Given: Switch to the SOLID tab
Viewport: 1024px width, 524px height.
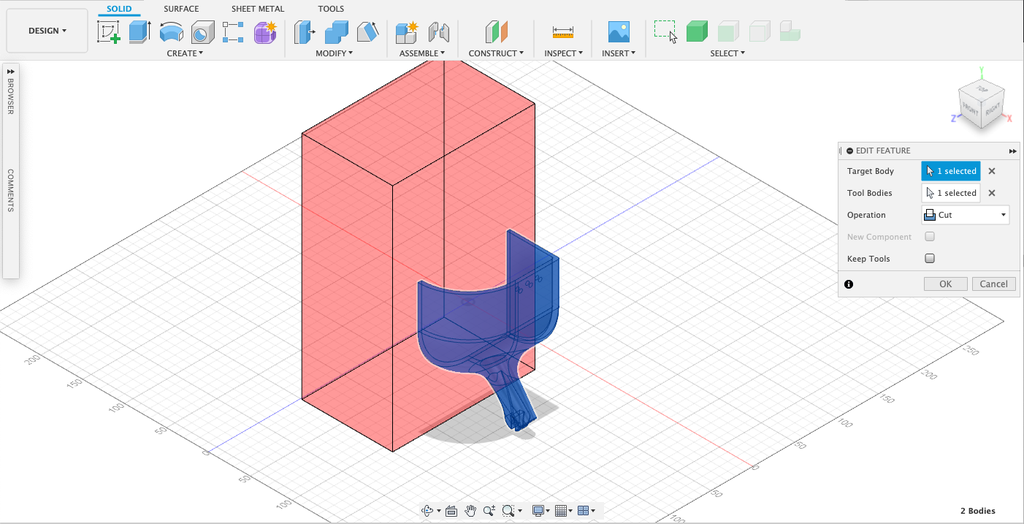Looking at the screenshot, I should pos(119,9).
